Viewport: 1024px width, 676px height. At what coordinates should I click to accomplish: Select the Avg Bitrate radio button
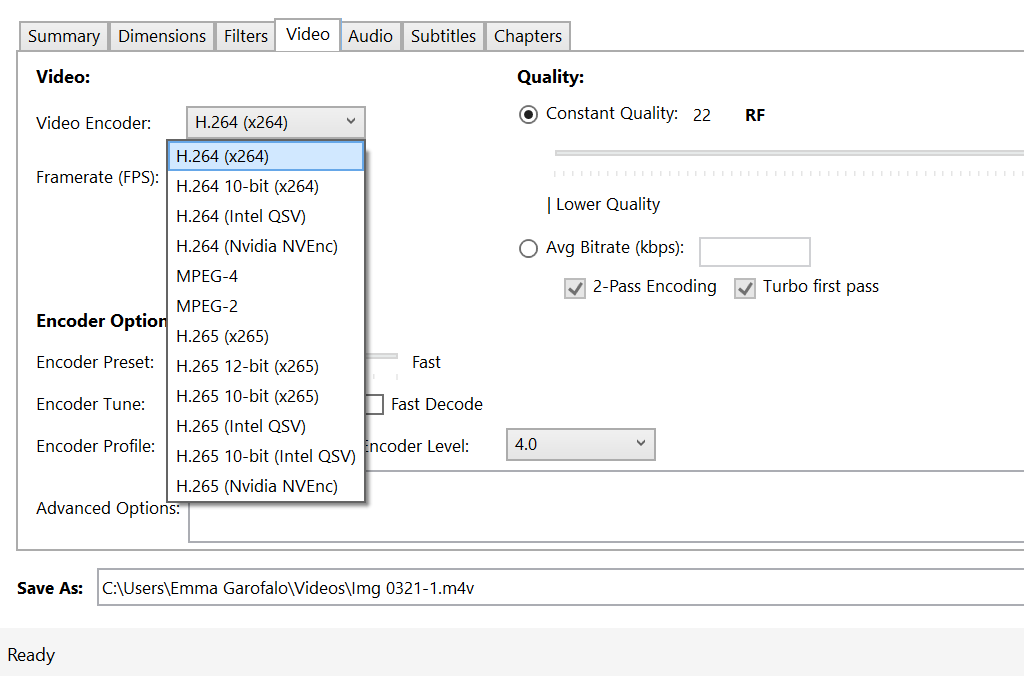529,249
